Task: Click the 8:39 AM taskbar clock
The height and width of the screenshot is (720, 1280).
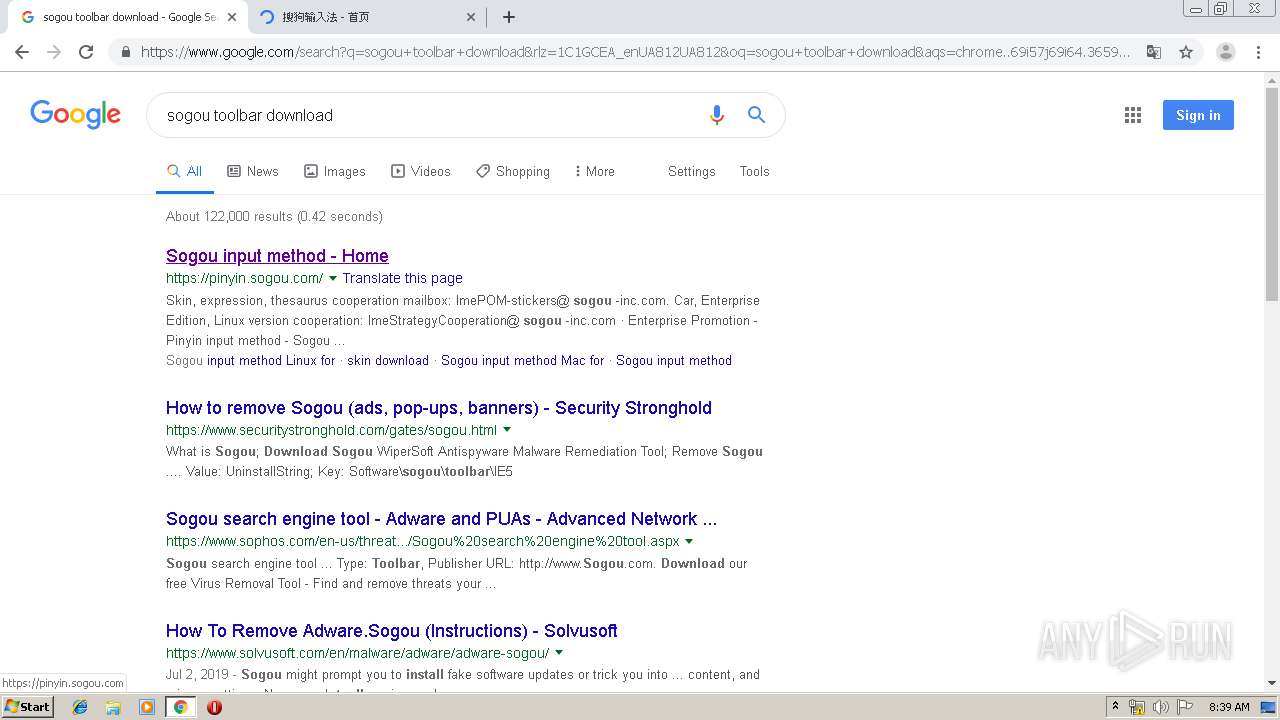Action: point(1229,707)
